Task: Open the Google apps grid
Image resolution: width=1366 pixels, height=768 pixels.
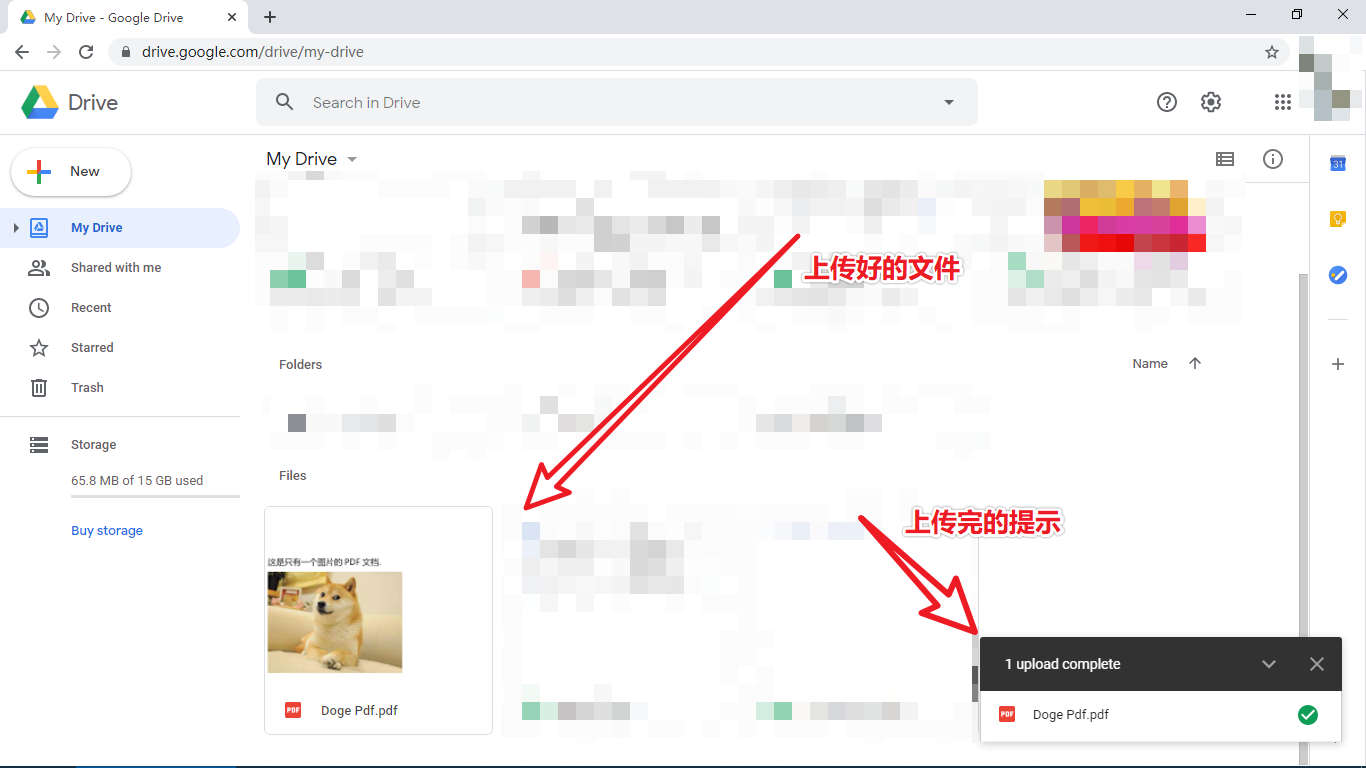Action: pos(1283,102)
